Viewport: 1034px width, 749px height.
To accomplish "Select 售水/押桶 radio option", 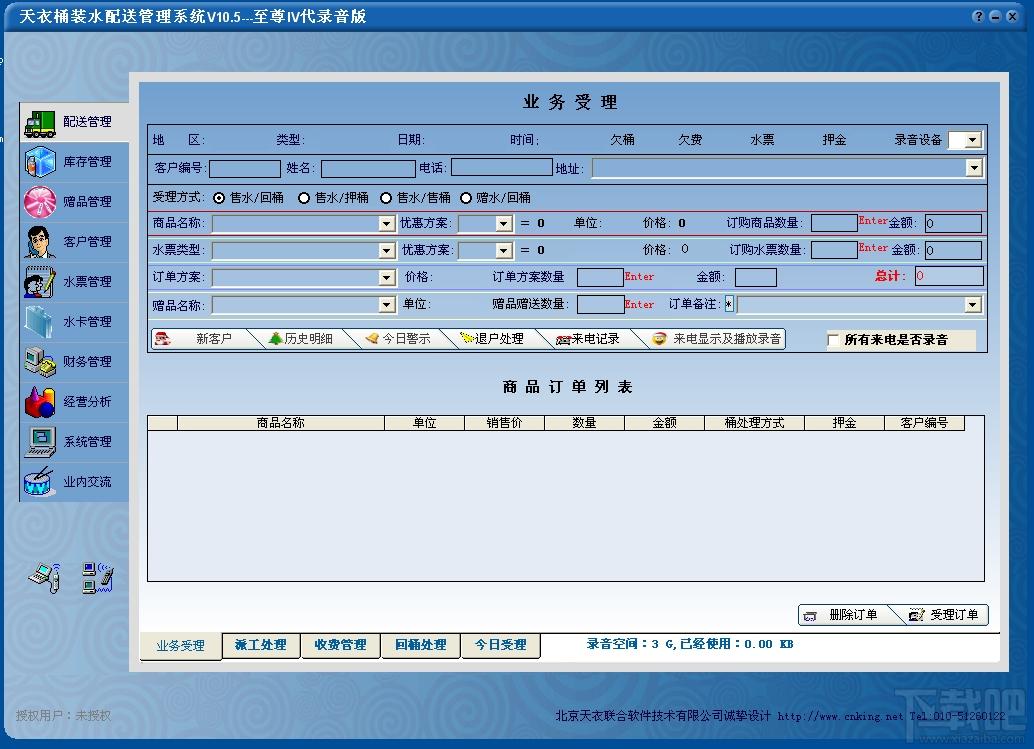I will coord(304,198).
